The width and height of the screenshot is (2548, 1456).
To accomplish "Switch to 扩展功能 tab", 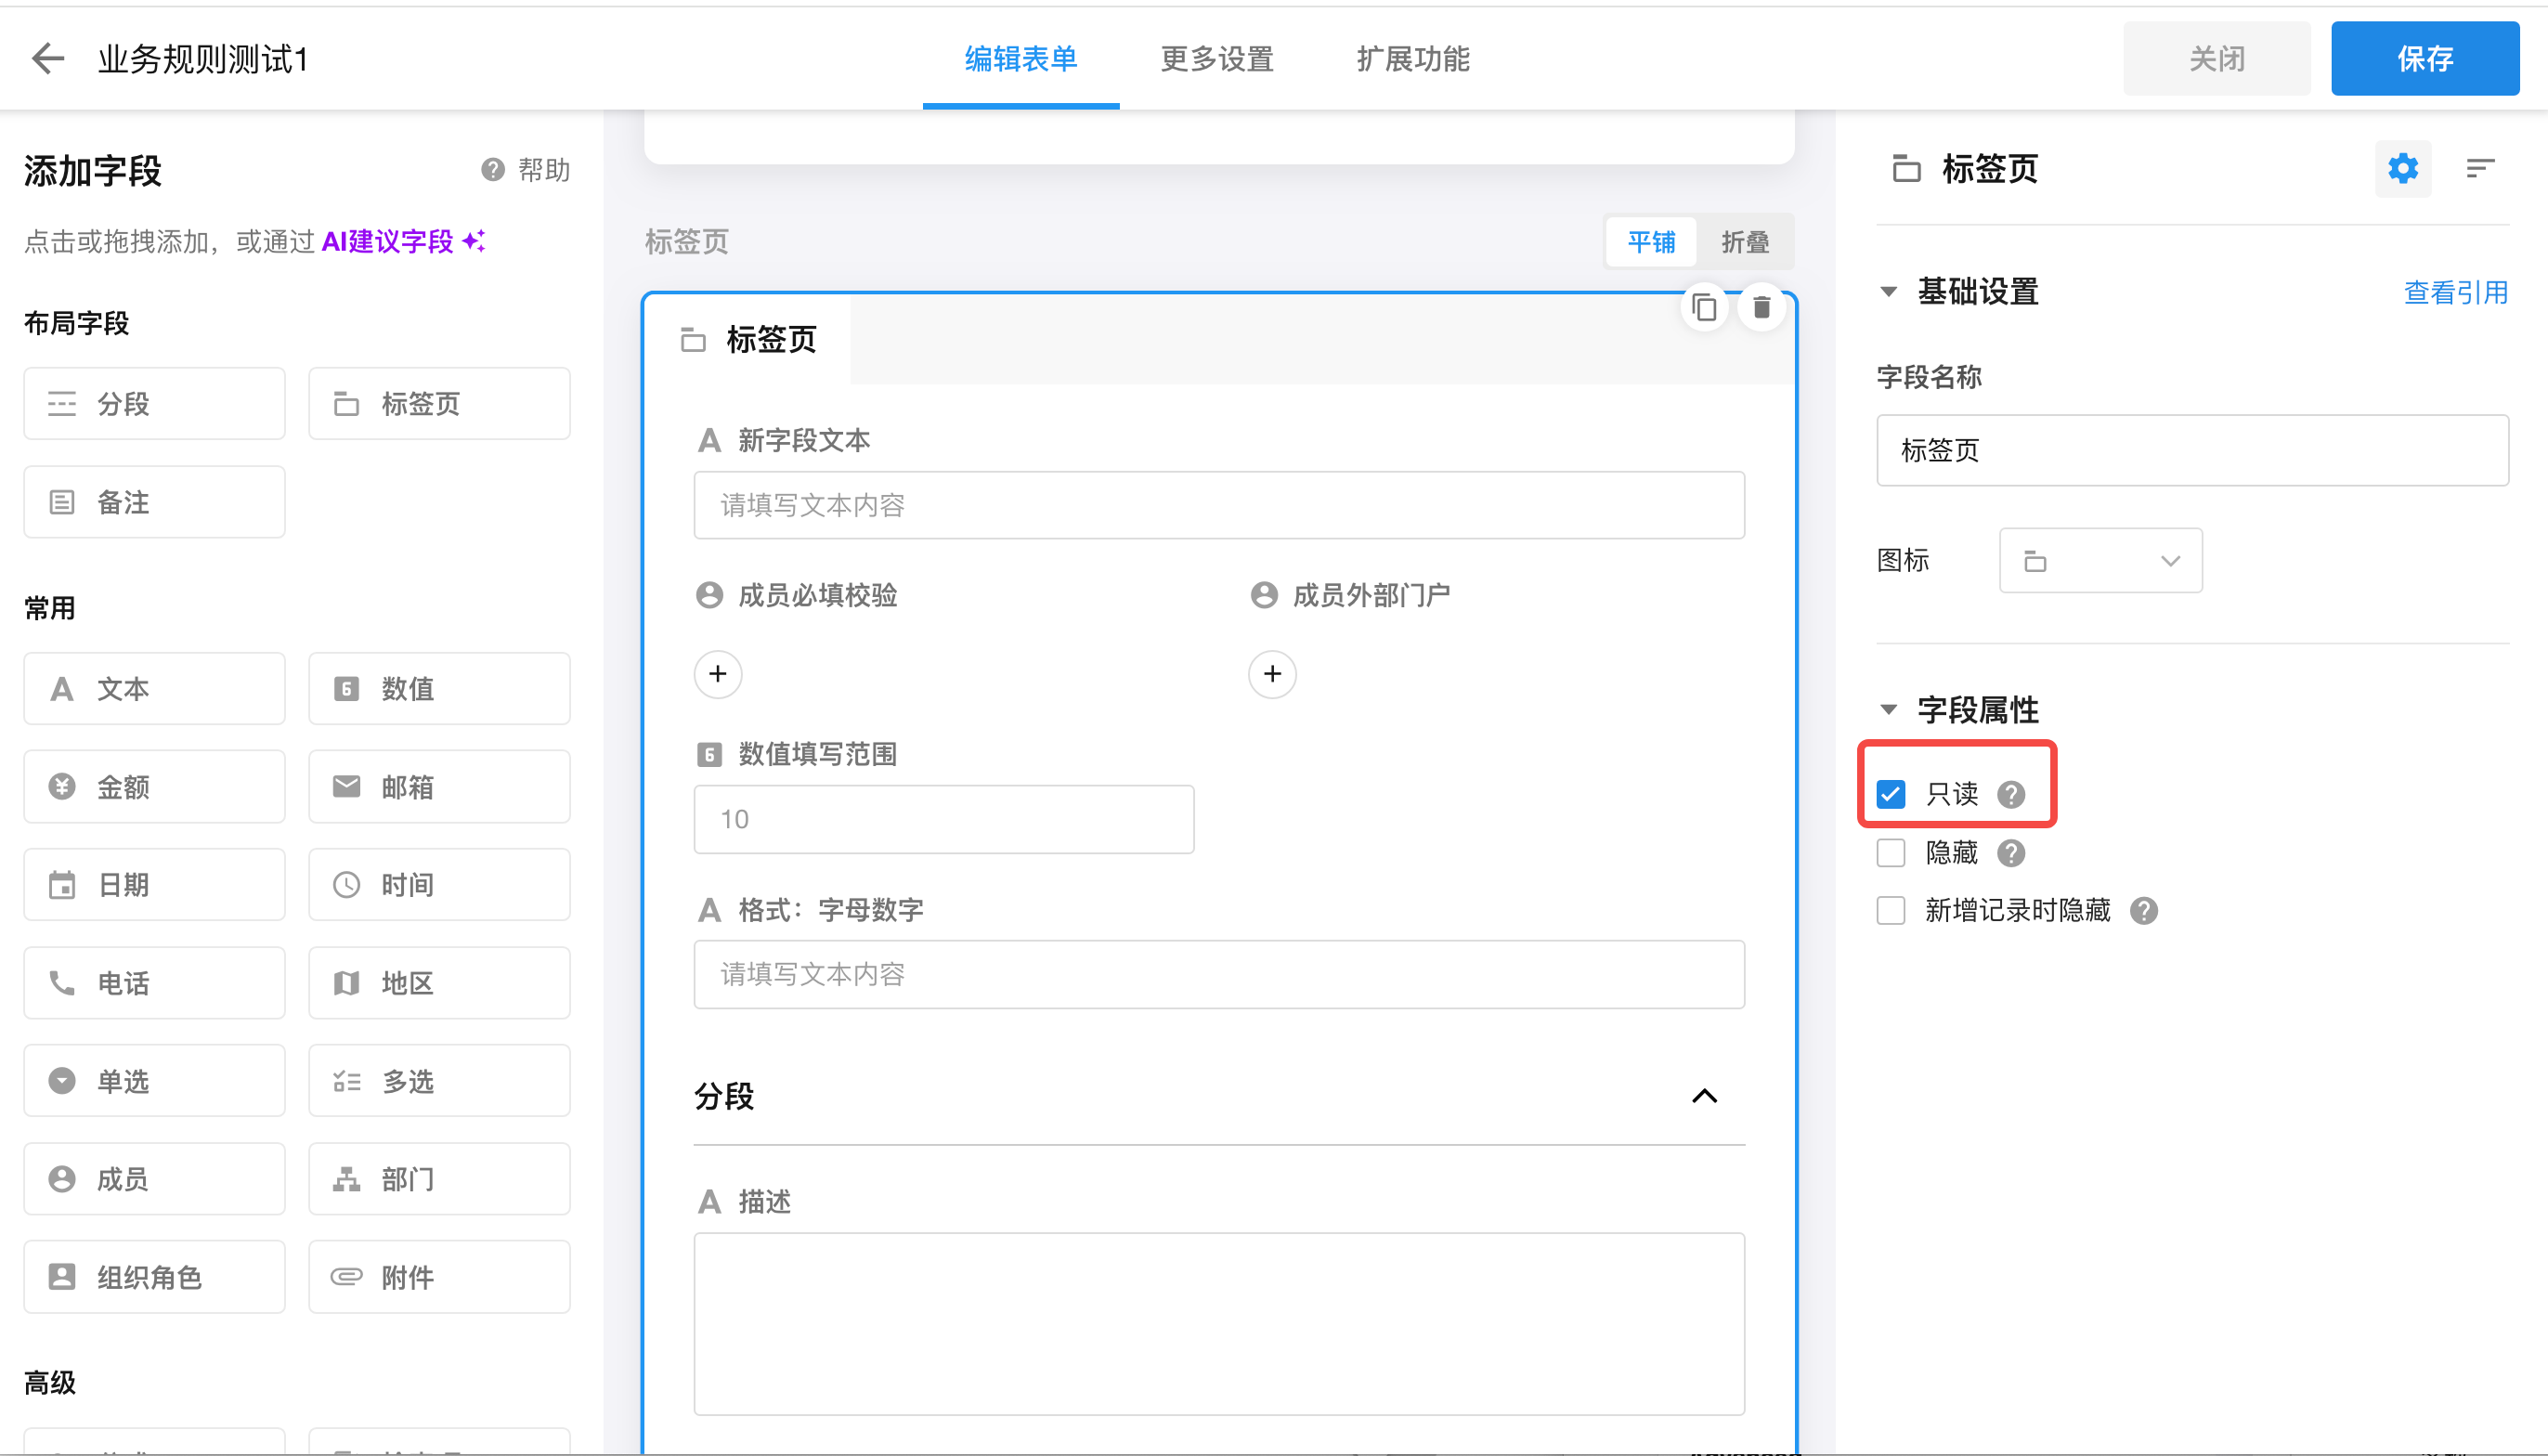I will click(x=1412, y=59).
